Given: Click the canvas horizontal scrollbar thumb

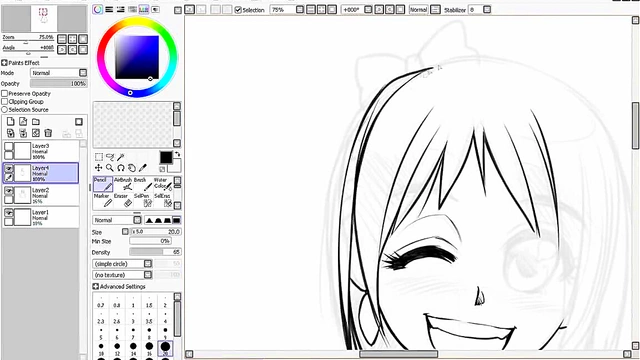Looking at the screenshot, I should tap(399, 354).
